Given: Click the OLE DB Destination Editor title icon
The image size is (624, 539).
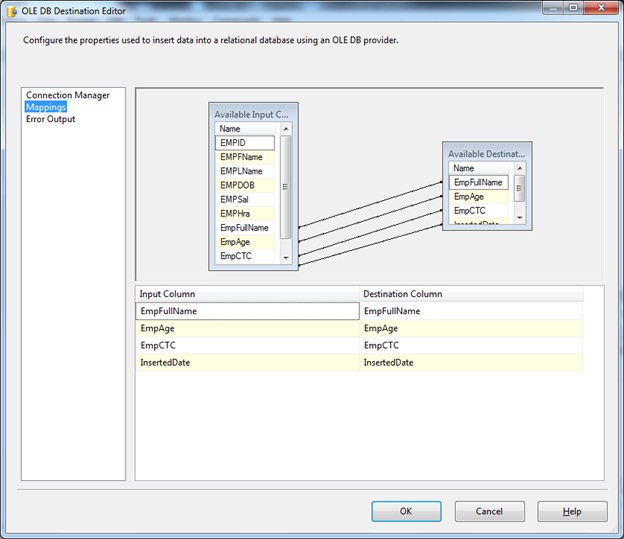Looking at the screenshot, I should pos(12,11).
